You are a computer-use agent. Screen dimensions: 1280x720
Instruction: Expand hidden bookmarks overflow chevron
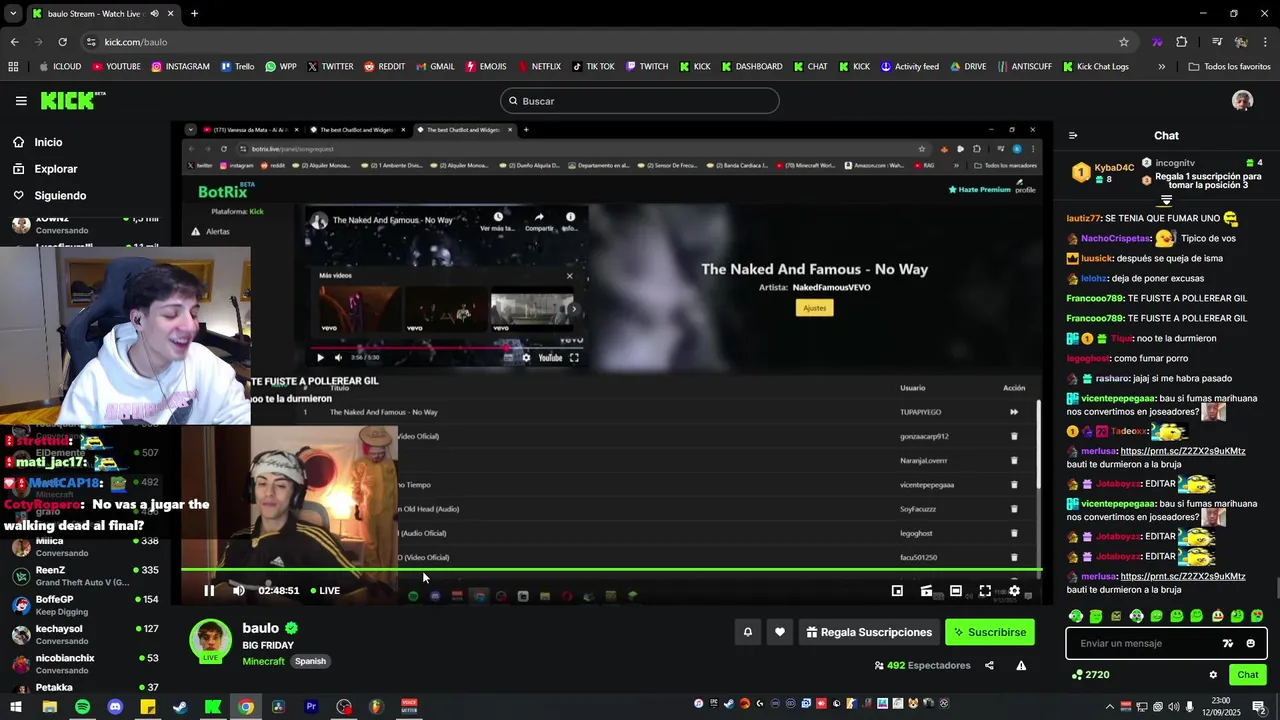click(x=1161, y=67)
